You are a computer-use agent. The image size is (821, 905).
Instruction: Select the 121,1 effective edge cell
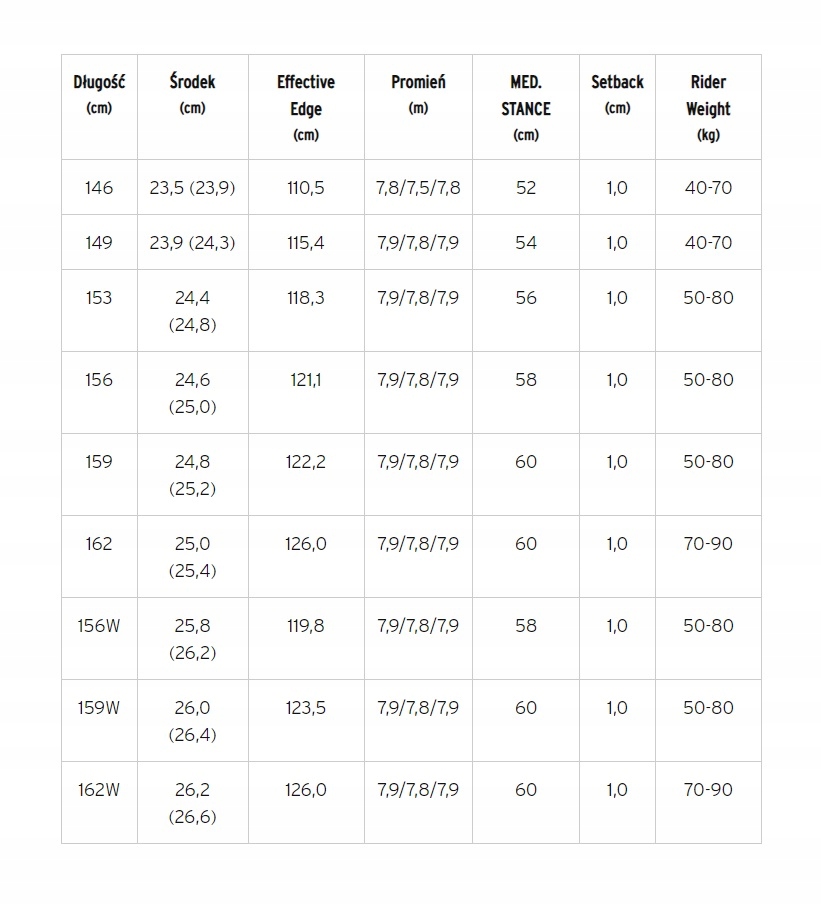[305, 380]
